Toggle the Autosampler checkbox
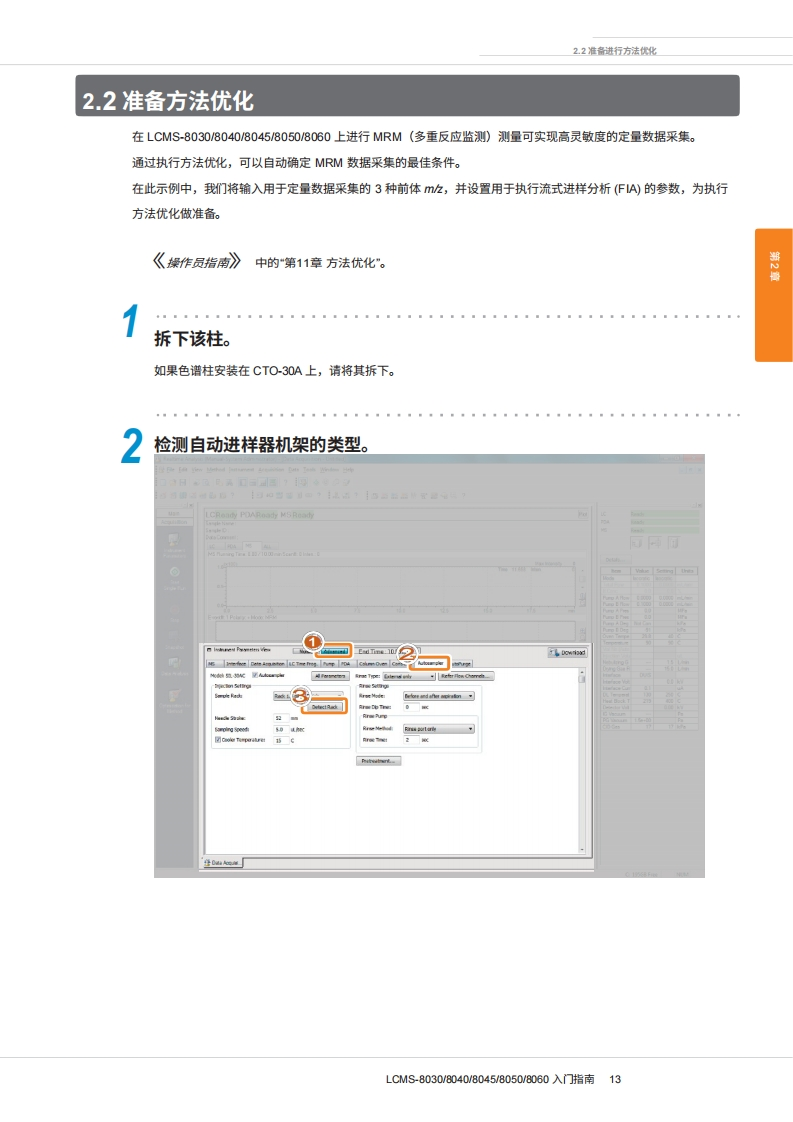793x1122 pixels. coord(255,675)
